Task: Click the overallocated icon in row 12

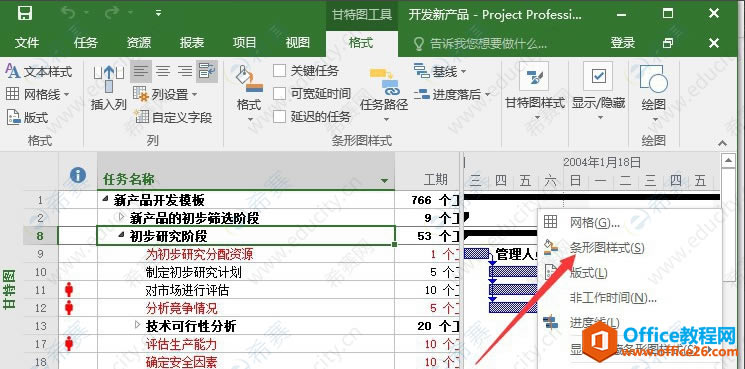Action: 69,307
